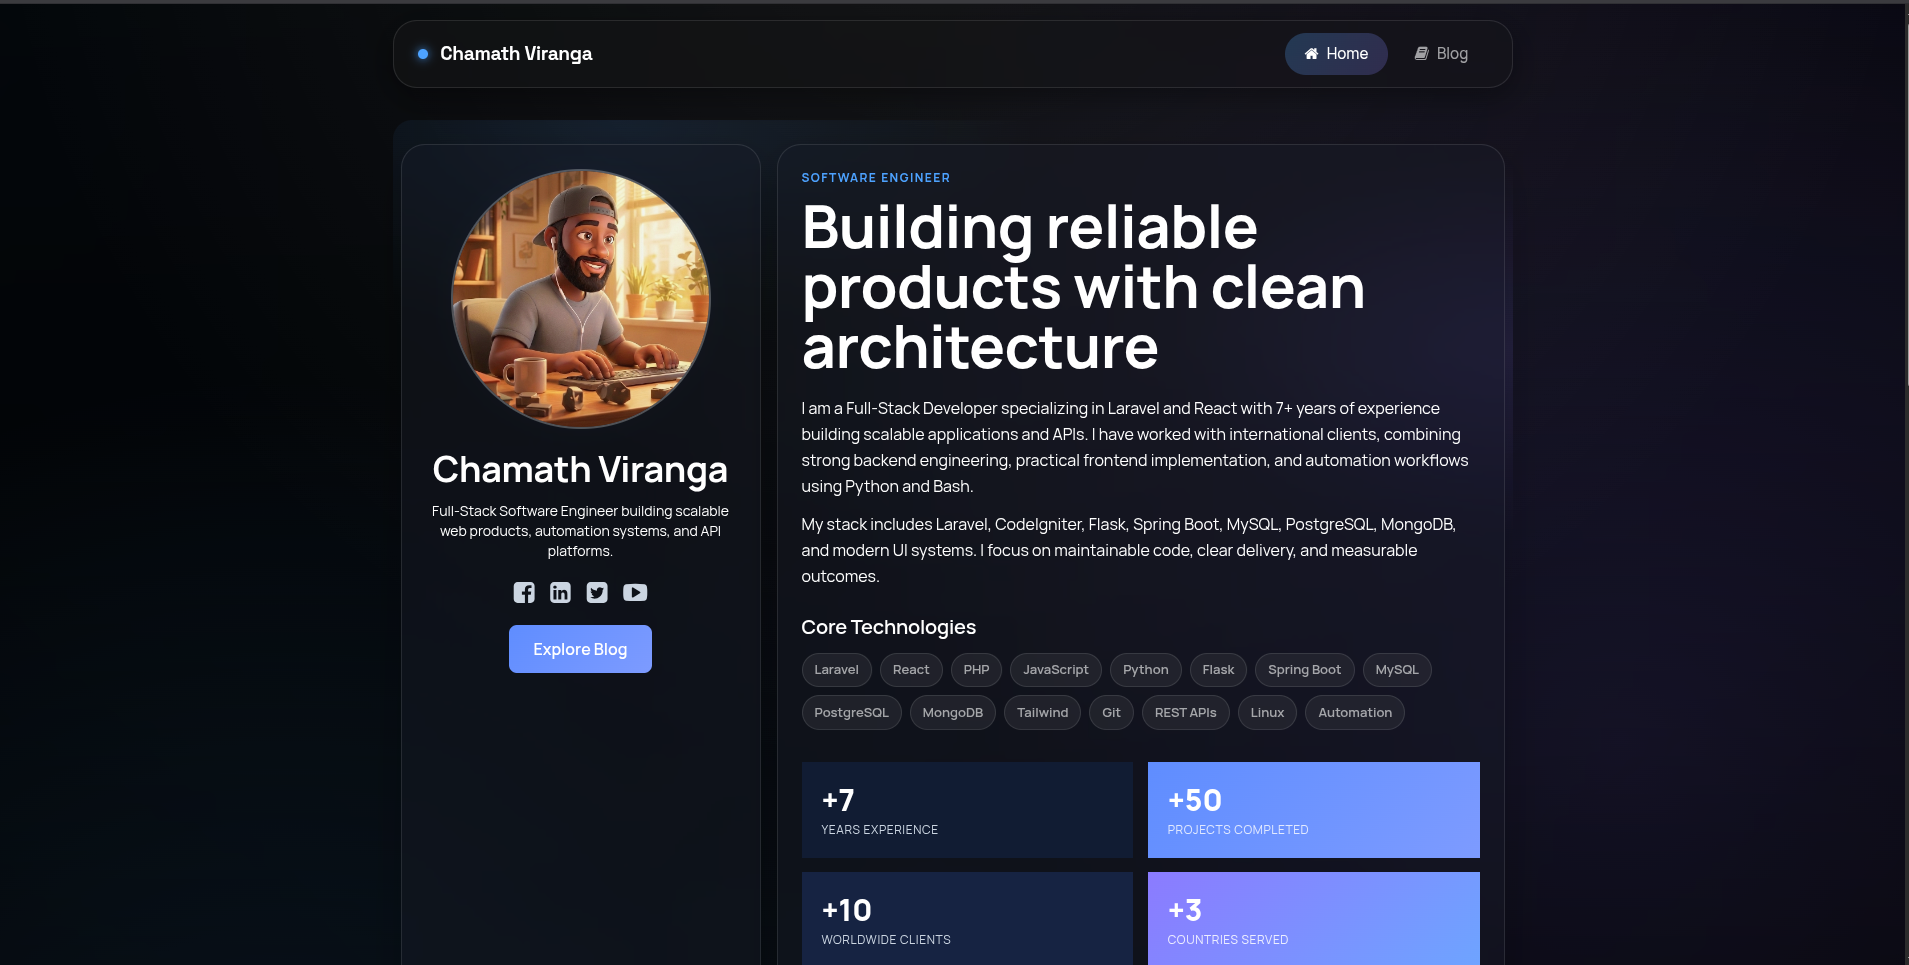The width and height of the screenshot is (1909, 965).
Task: Click the circular profile avatar image
Action: pos(581,298)
